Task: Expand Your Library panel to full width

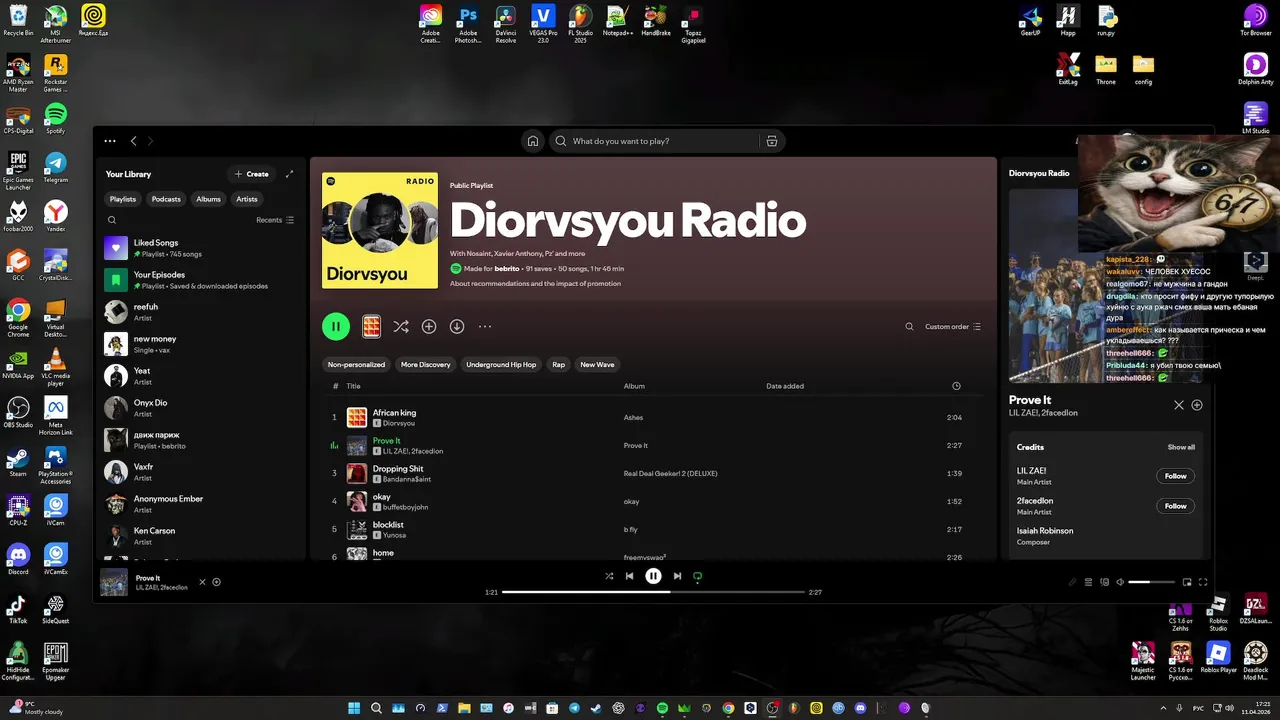Action: [x=290, y=174]
